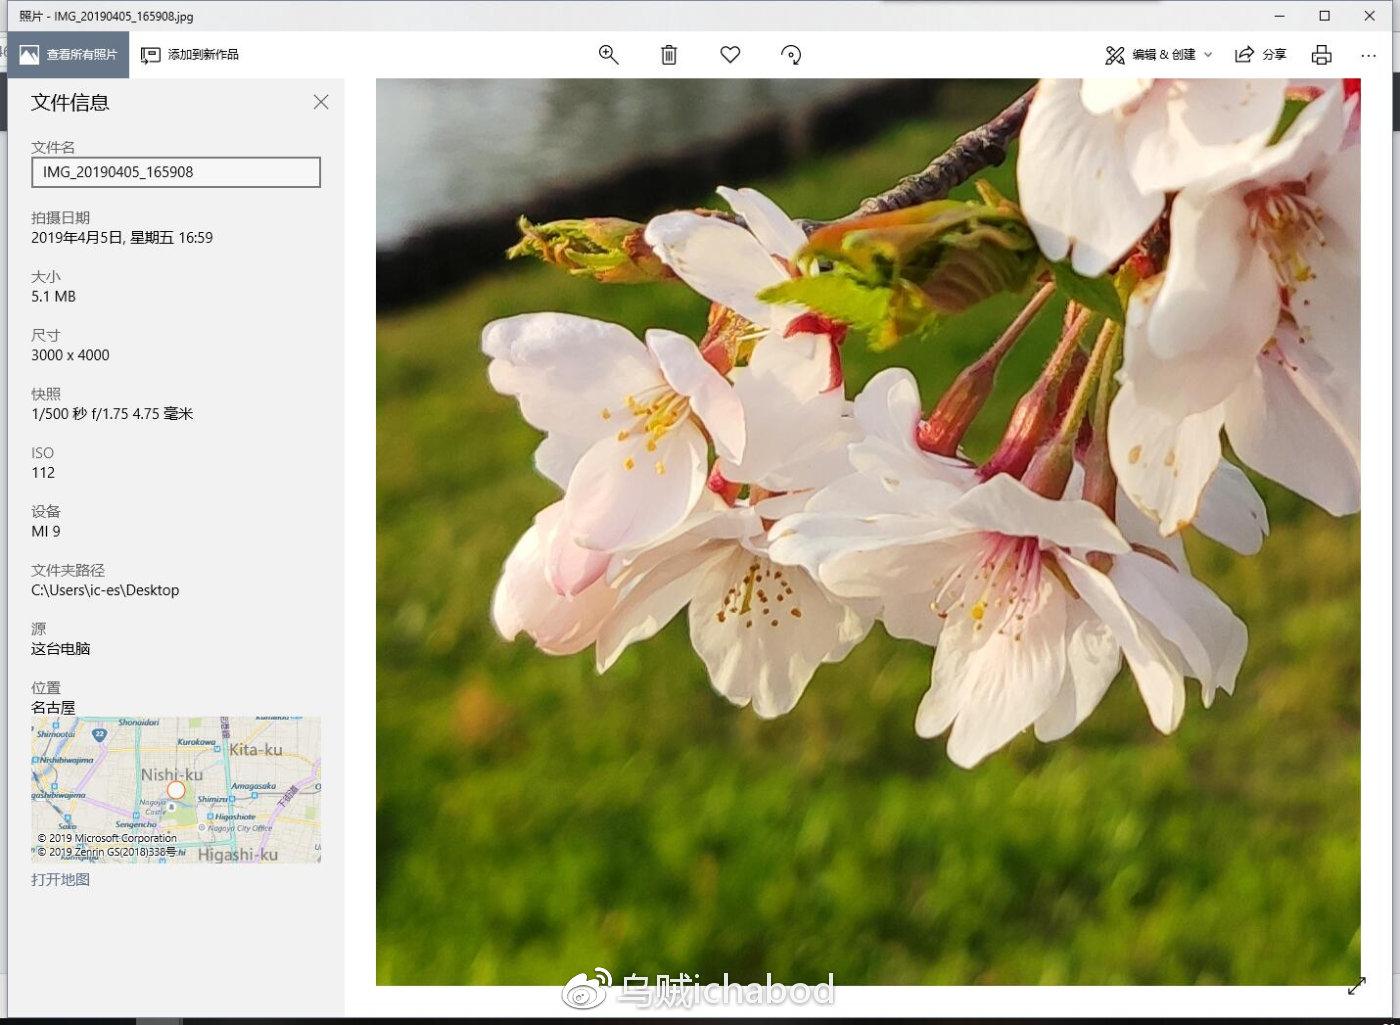The height and width of the screenshot is (1025, 1400).
Task: Click the 分享 share button
Action: point(1260,55)
